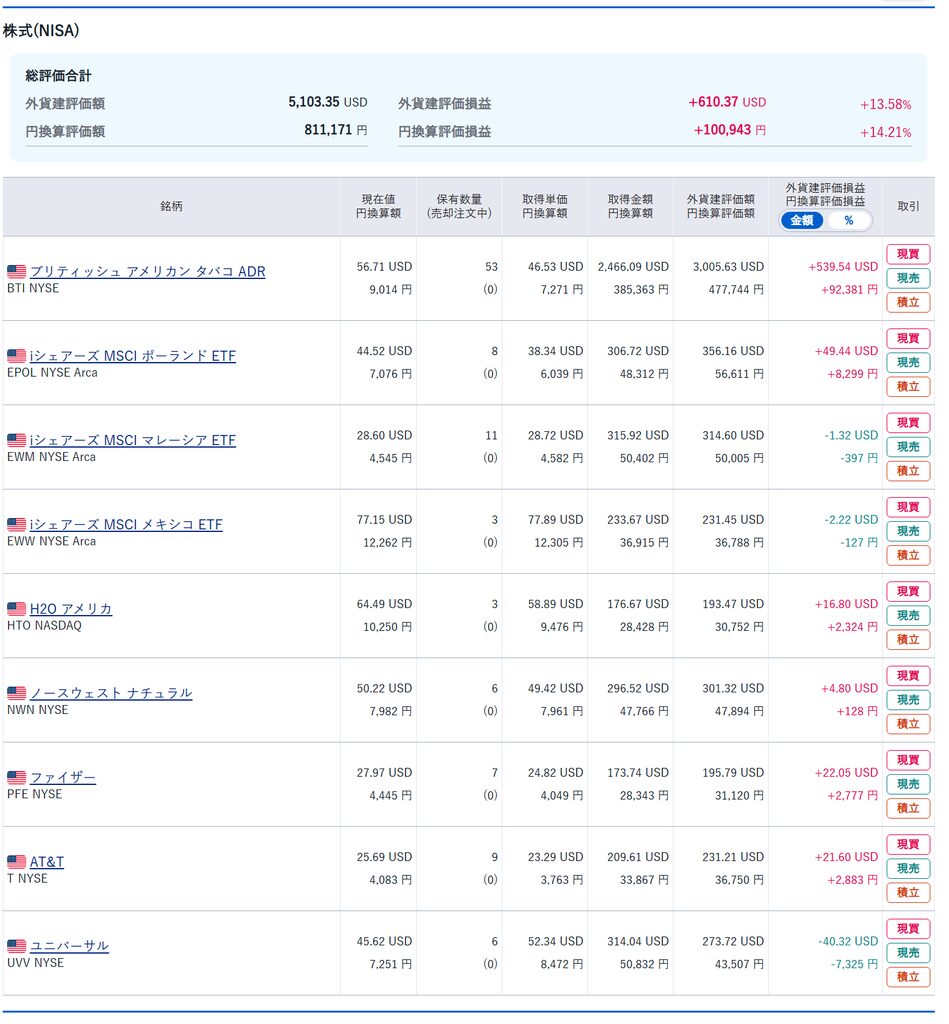Screen dimensions: 949x1024
Task: Click the 保有数量 column header
Action: click(459, 206)
